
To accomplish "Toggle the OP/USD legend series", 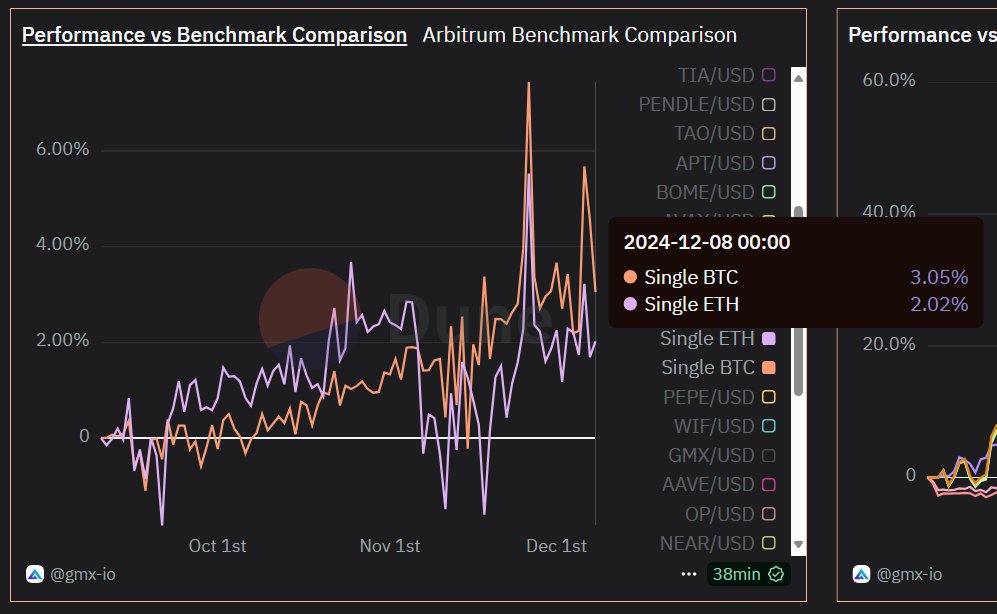I will pyautogui.click(x=730, y=514).
